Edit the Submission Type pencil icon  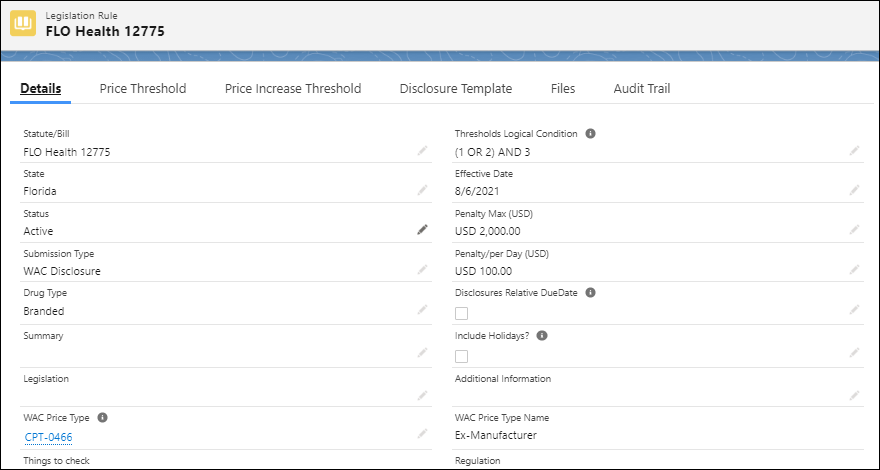tap(423, 270)
